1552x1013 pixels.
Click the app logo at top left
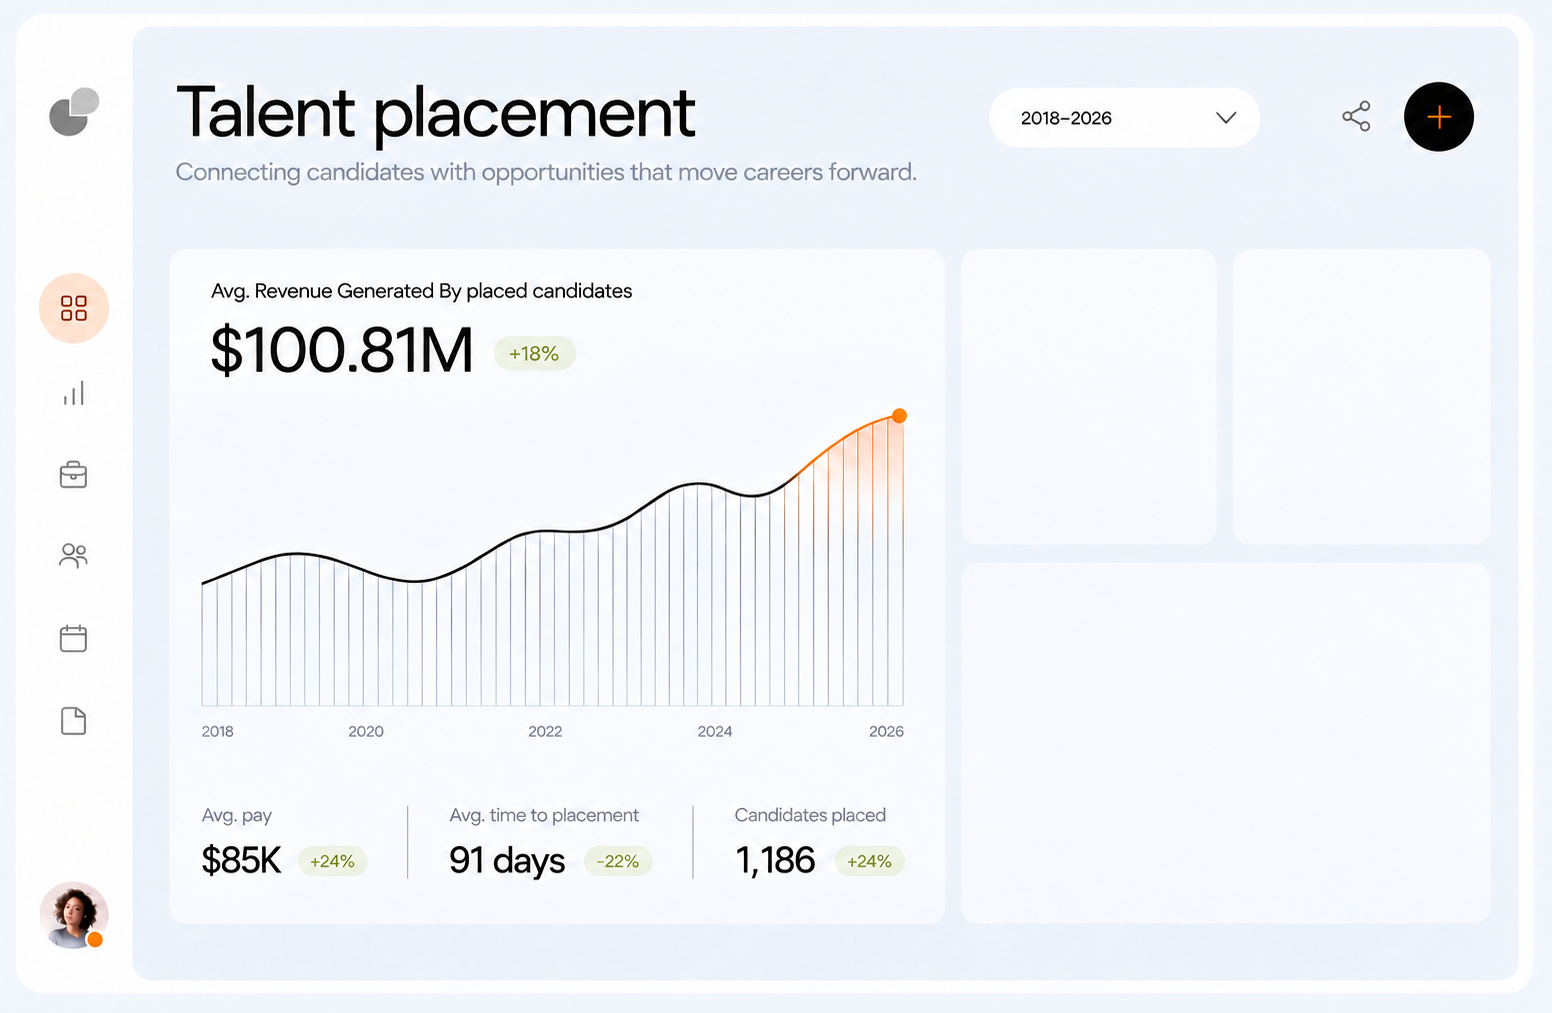point(74,111)
